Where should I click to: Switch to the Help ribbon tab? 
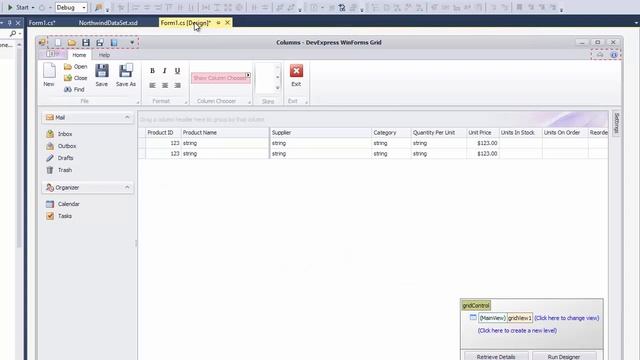pos(104,55)
